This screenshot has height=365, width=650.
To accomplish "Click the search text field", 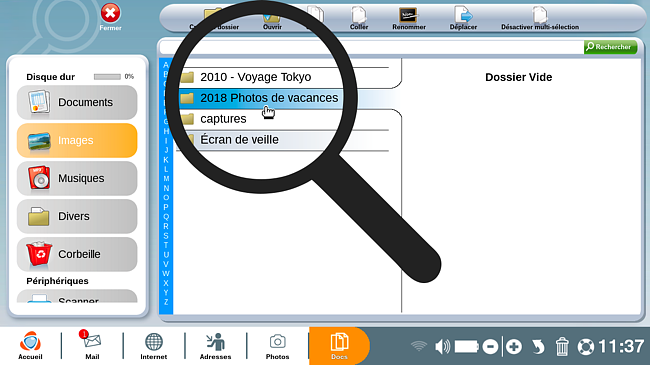I will 371,47.
